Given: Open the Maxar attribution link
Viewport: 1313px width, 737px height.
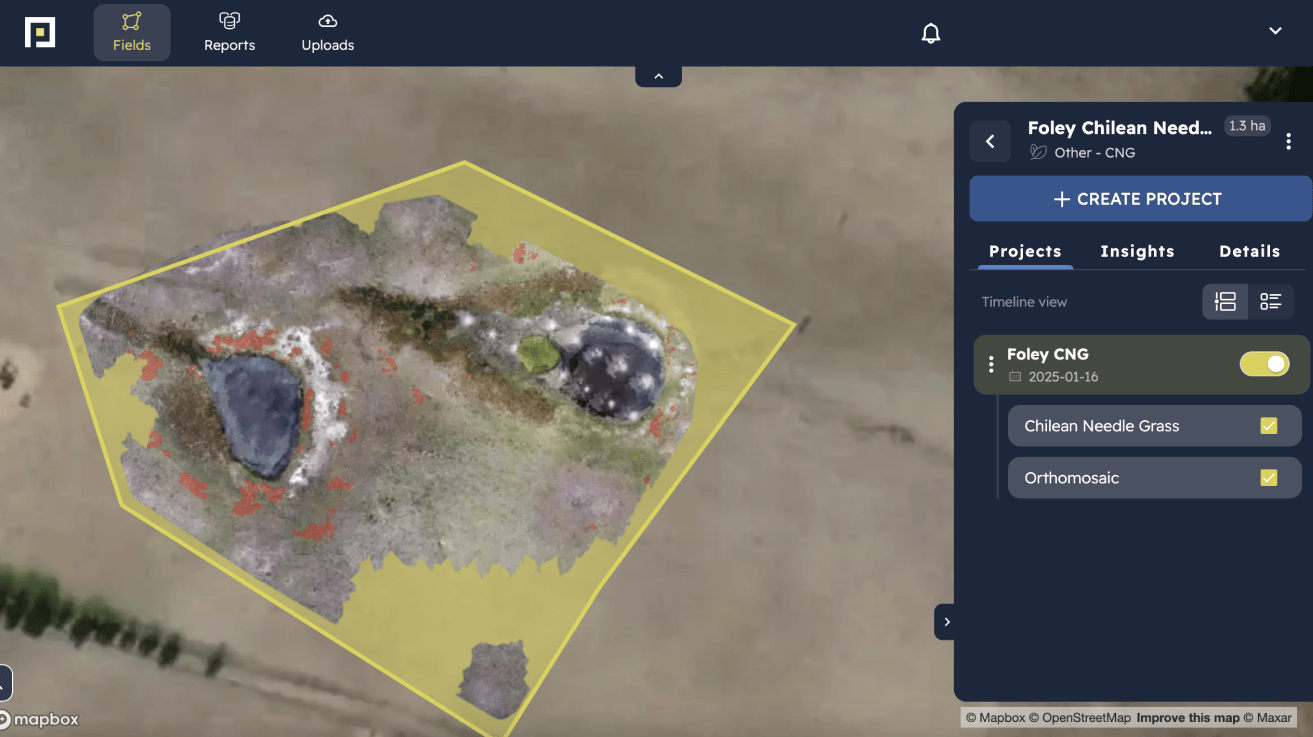Looking at the screenshot, I should [x=1268, y=718].
